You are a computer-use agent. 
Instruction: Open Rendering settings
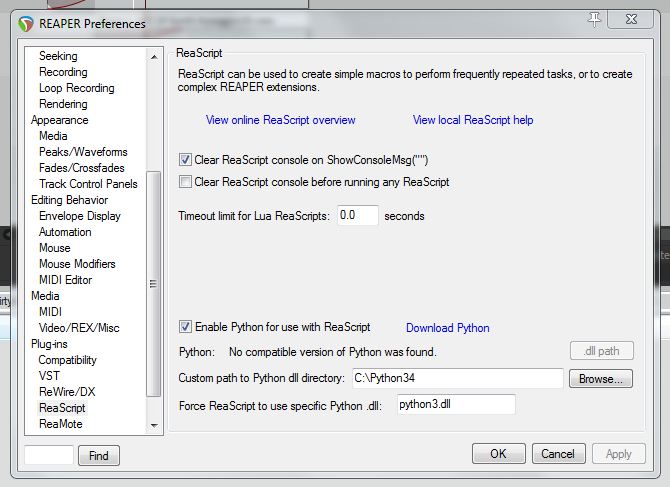[x=63, y=104]
